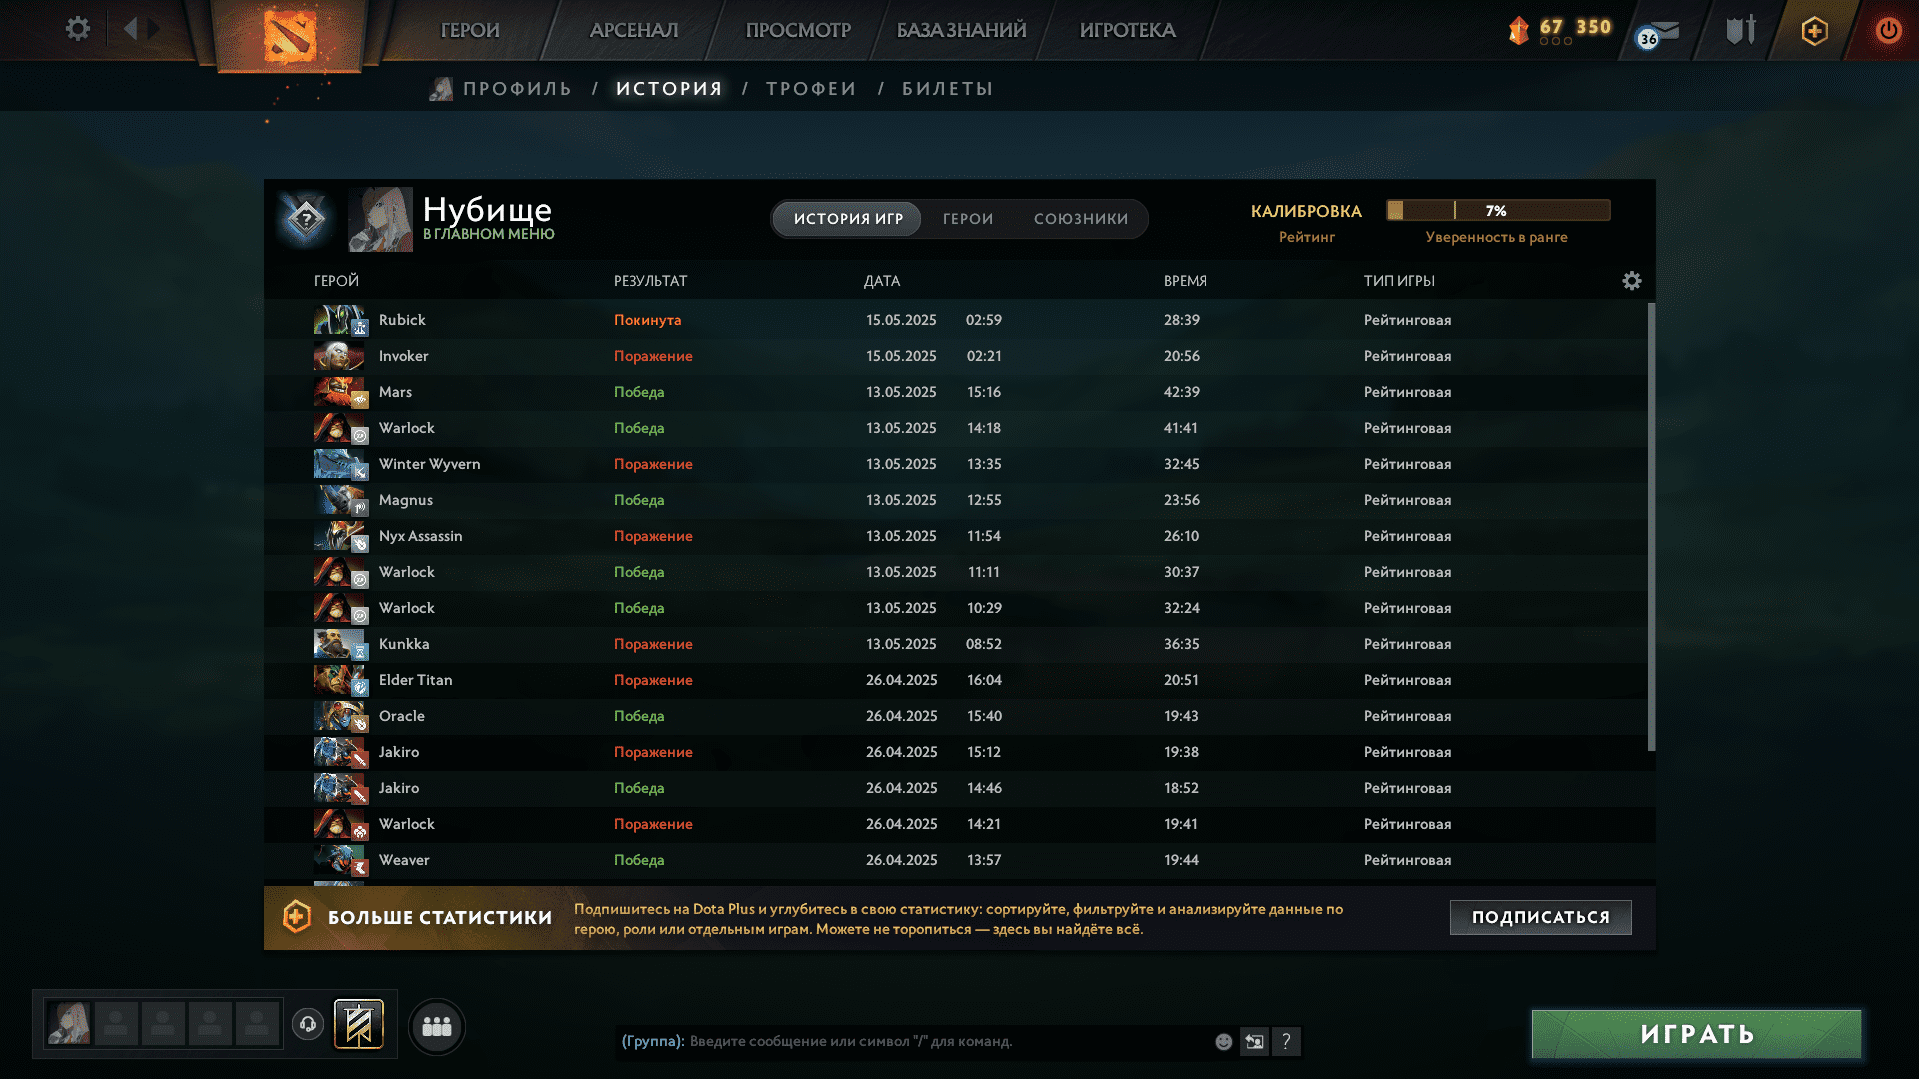The image size is (1919, 1079).
Task: Toggle the headset voice chat icon
Action: pos(308,1024)
